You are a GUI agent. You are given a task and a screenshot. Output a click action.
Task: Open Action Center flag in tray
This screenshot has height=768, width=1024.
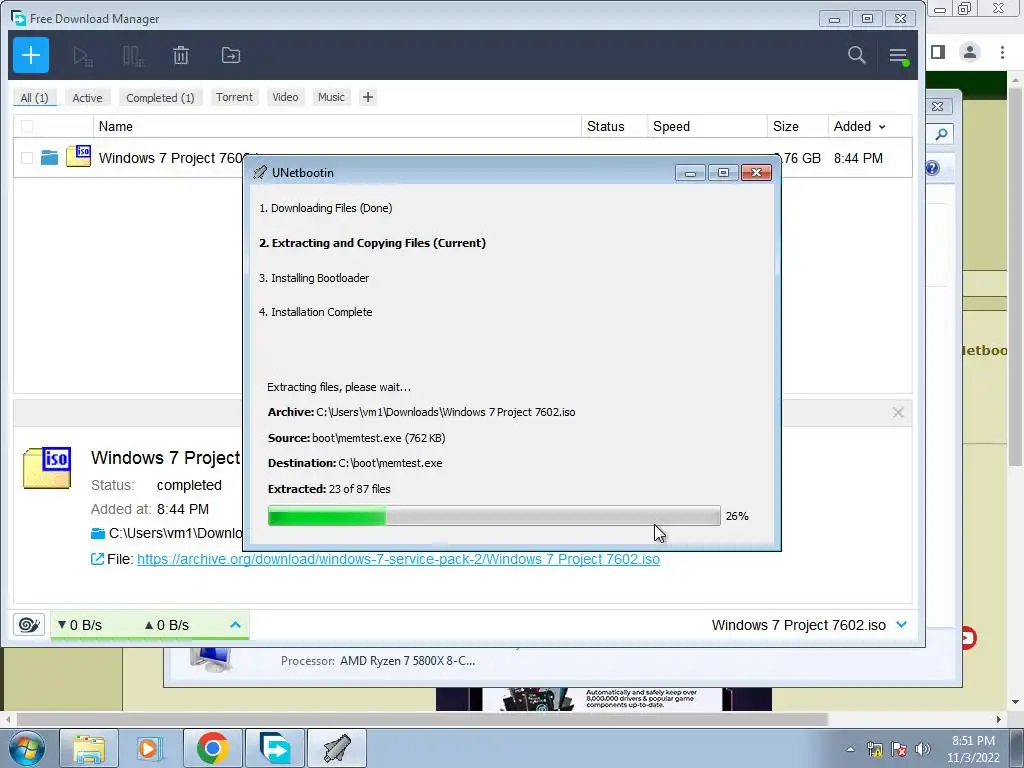click(x=899, y=749)
